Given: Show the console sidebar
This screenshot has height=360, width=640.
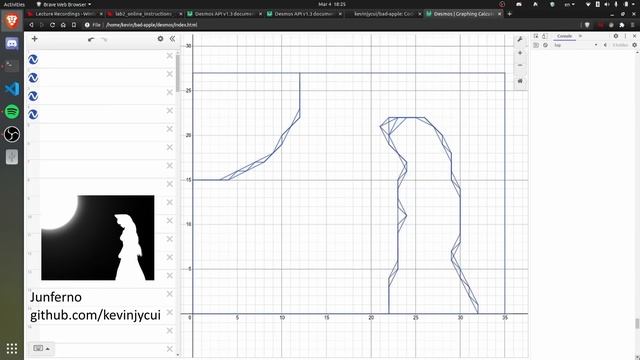Looking at the screenshot, I should (x=536, y=45).
